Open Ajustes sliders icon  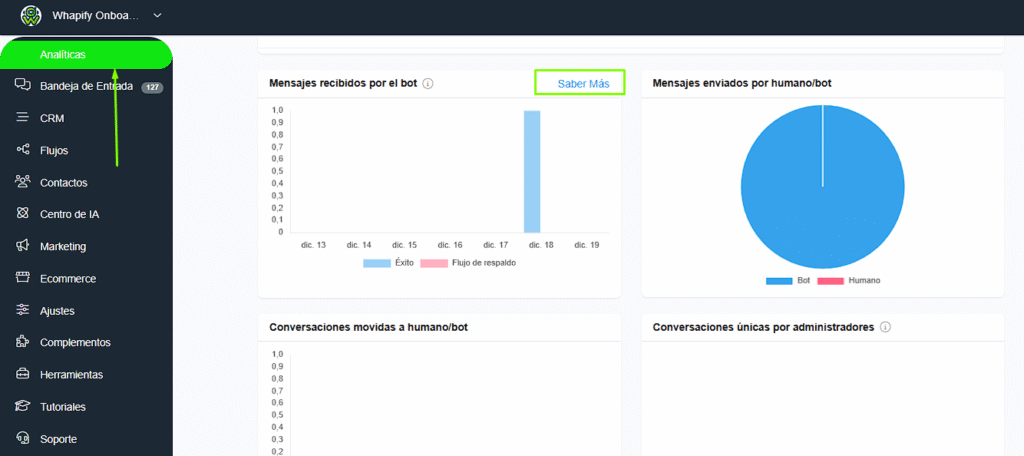click(22, 310)
